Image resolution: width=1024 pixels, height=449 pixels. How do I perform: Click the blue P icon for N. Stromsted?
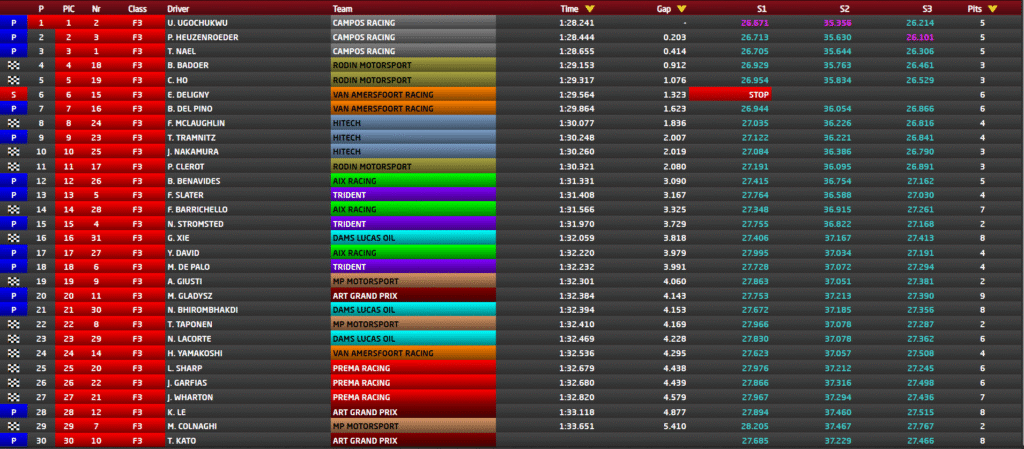point(13,223)
